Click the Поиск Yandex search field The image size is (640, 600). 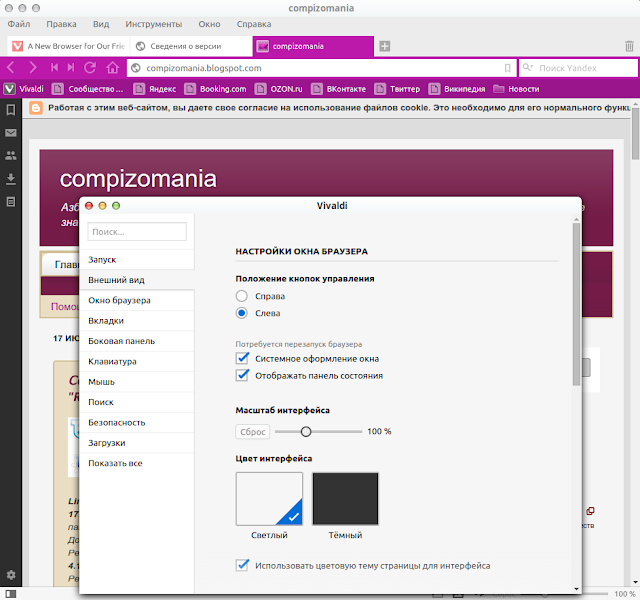pos(578,68)
